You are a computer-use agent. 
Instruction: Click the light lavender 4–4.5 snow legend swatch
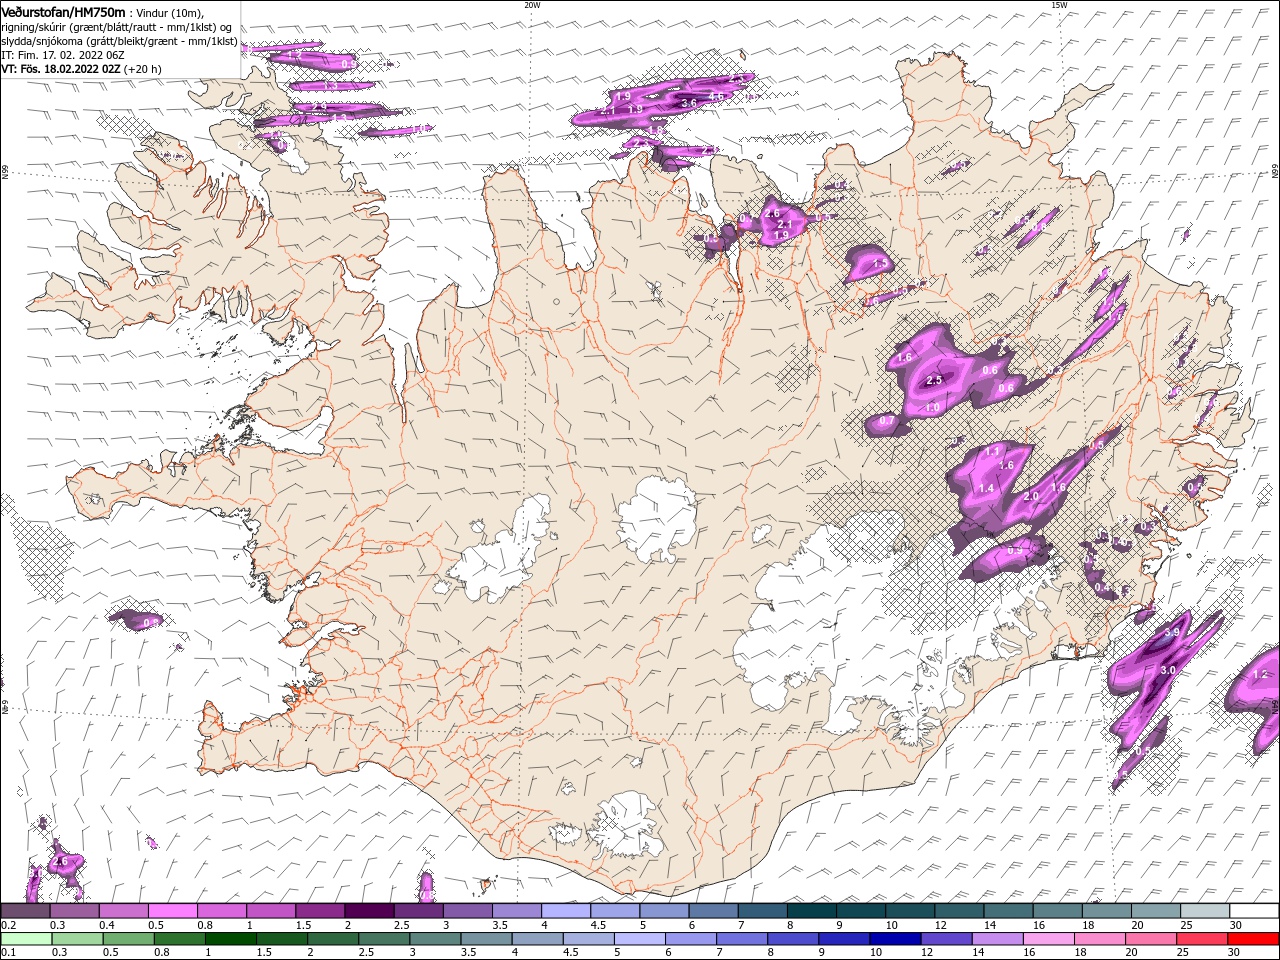(565, 911)
